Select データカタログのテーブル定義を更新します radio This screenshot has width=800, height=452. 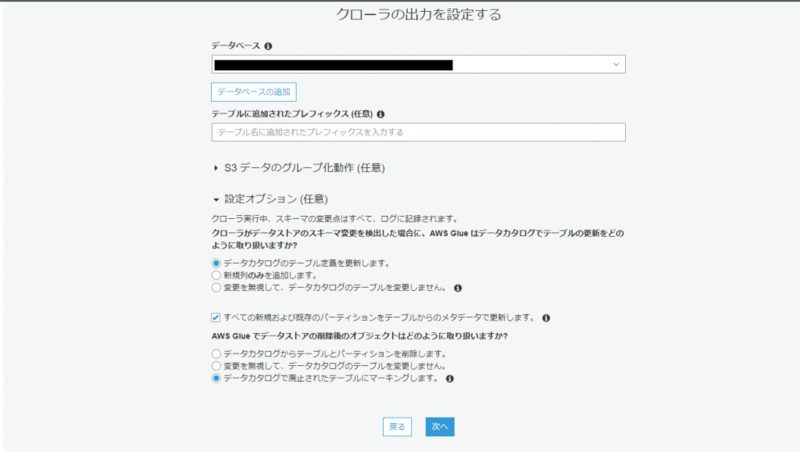point(216,263)
